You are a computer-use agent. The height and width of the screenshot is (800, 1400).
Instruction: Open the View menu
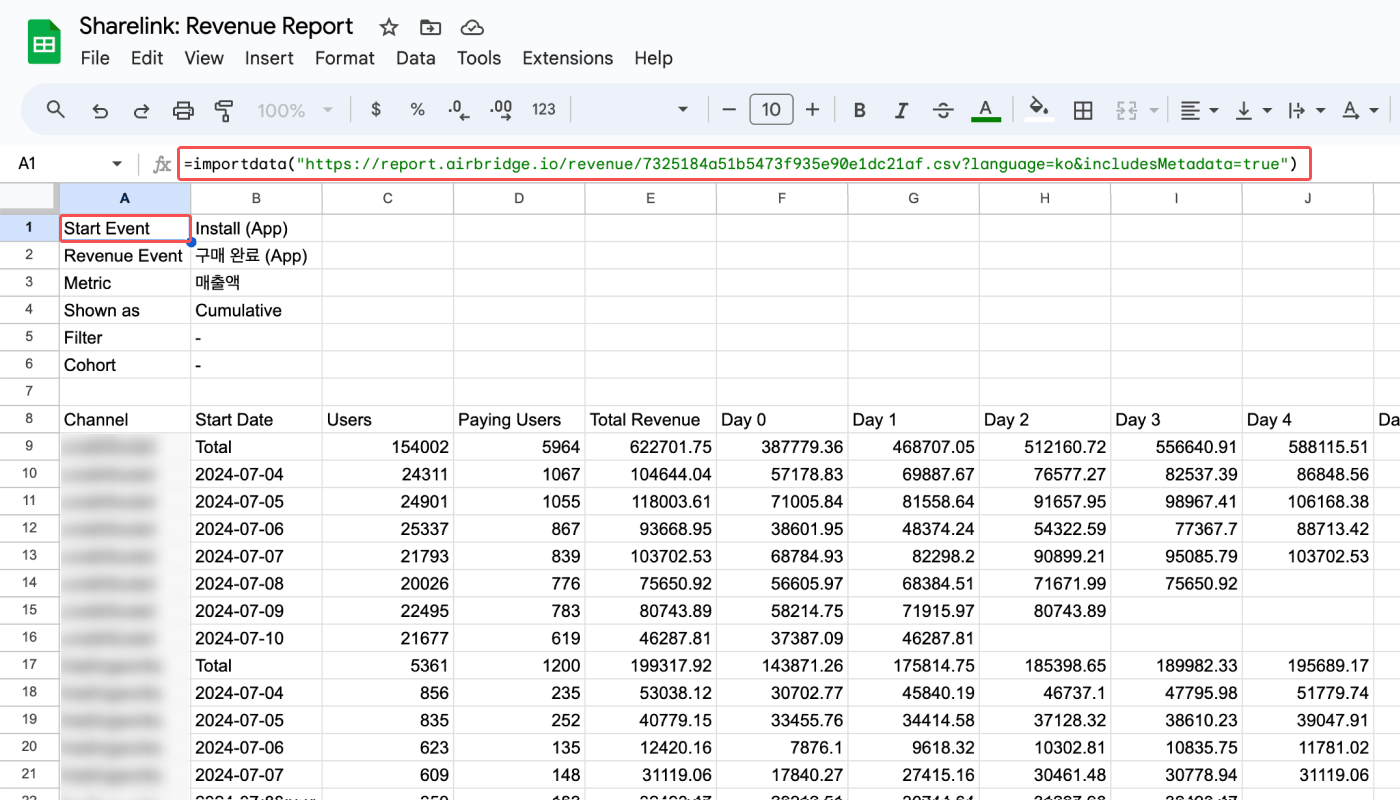(x=204, y=58)
